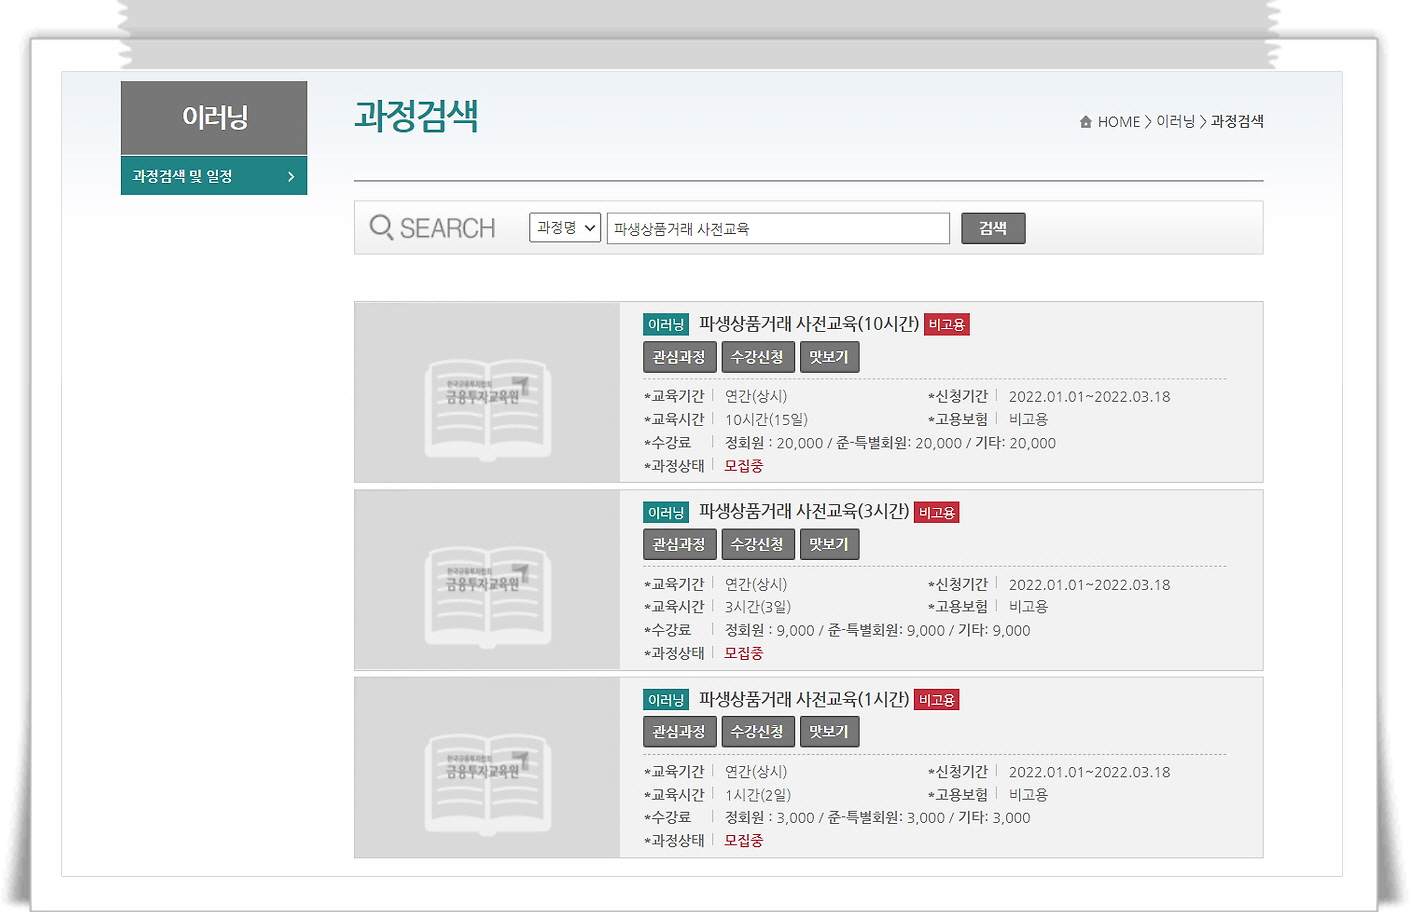
Task: Open the 과정검색 및 일정 sidebar menu
Action: click(214, 176)
